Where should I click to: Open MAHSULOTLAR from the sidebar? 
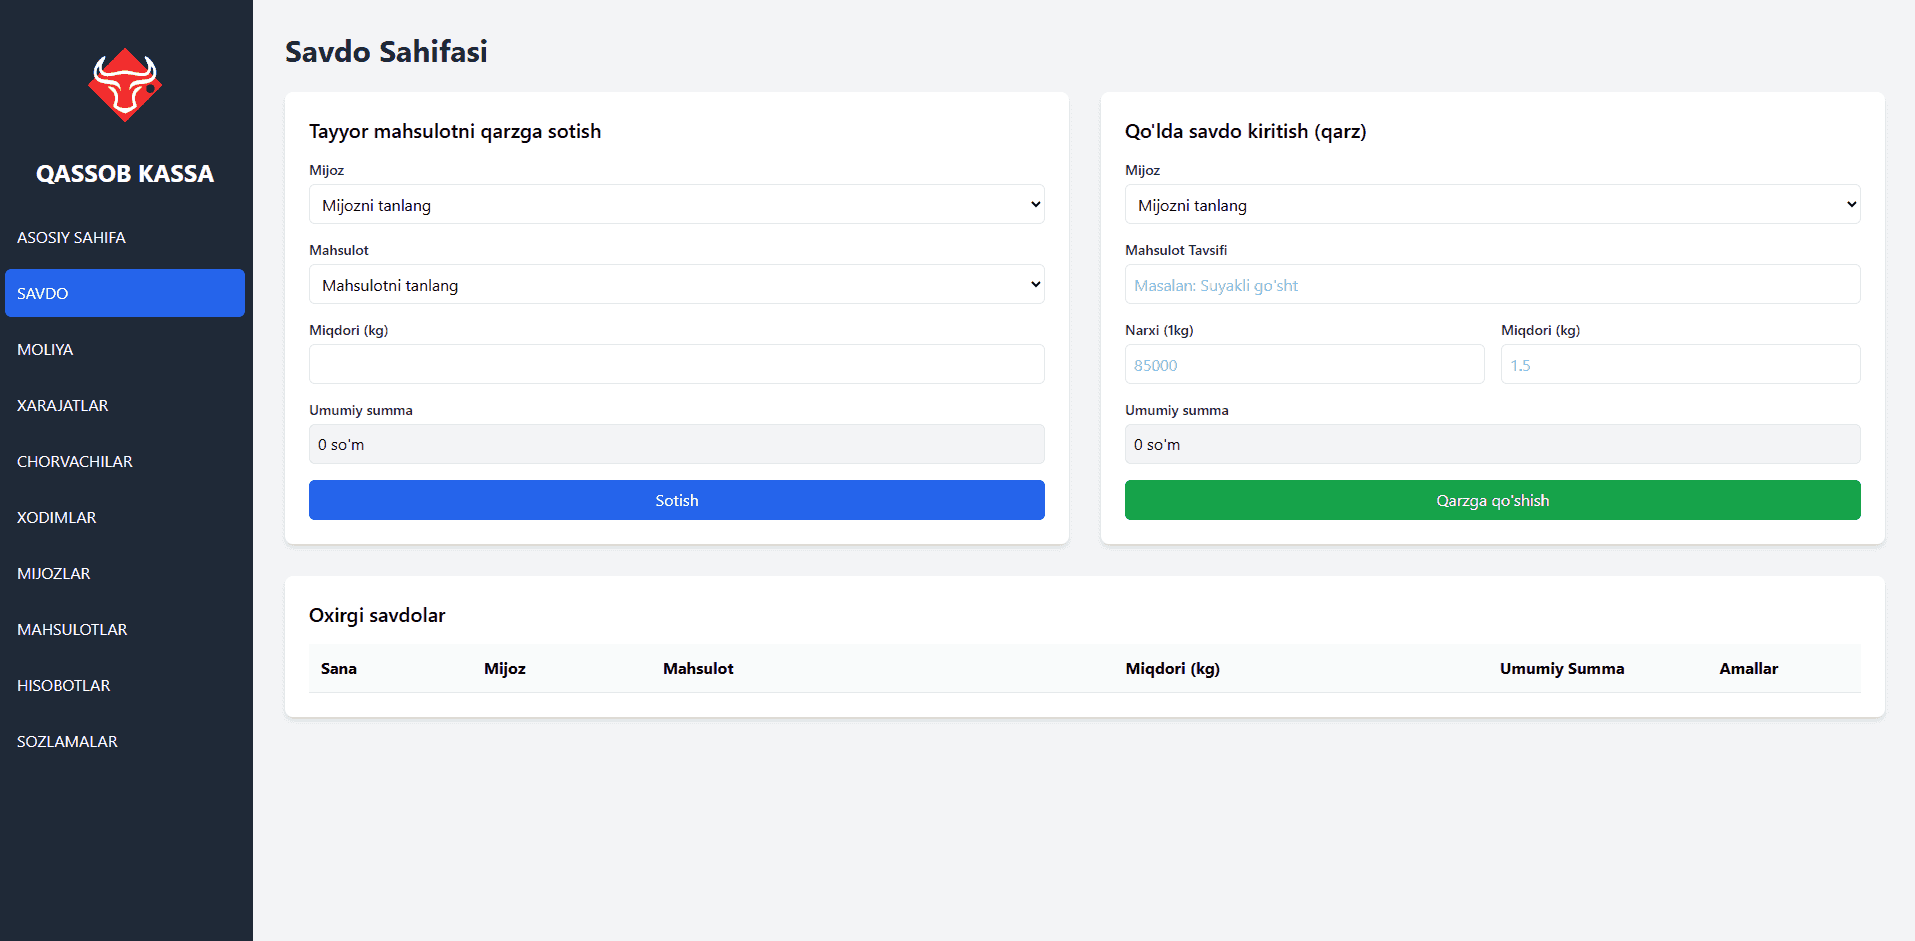tap(72, 629)
